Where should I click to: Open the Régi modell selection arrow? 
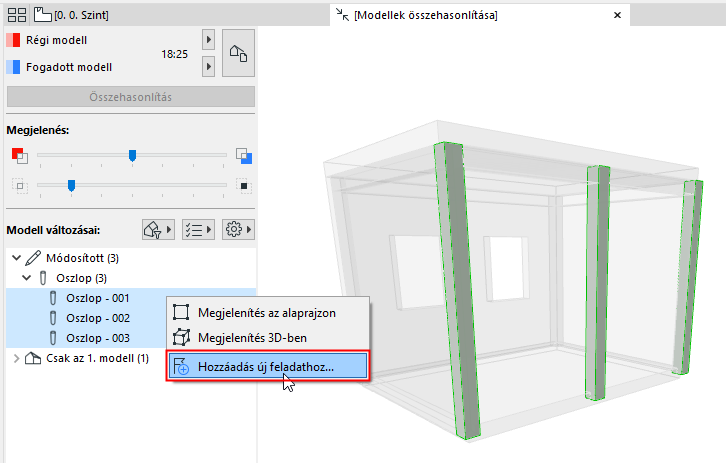click(208, 40)
